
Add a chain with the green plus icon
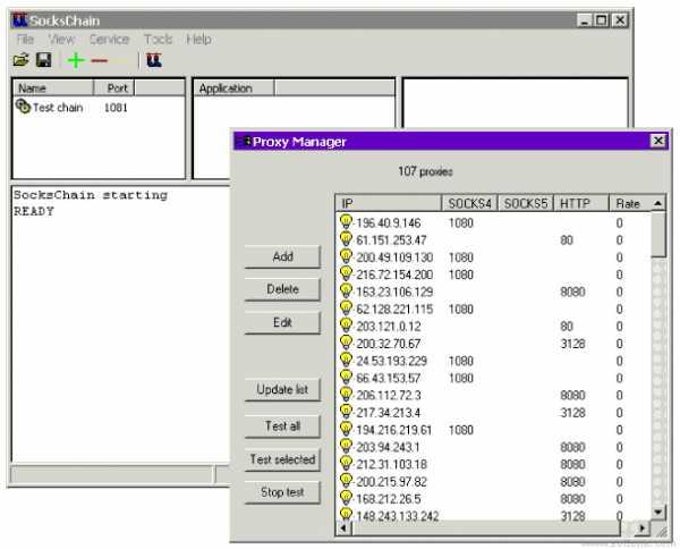point(76,60)
